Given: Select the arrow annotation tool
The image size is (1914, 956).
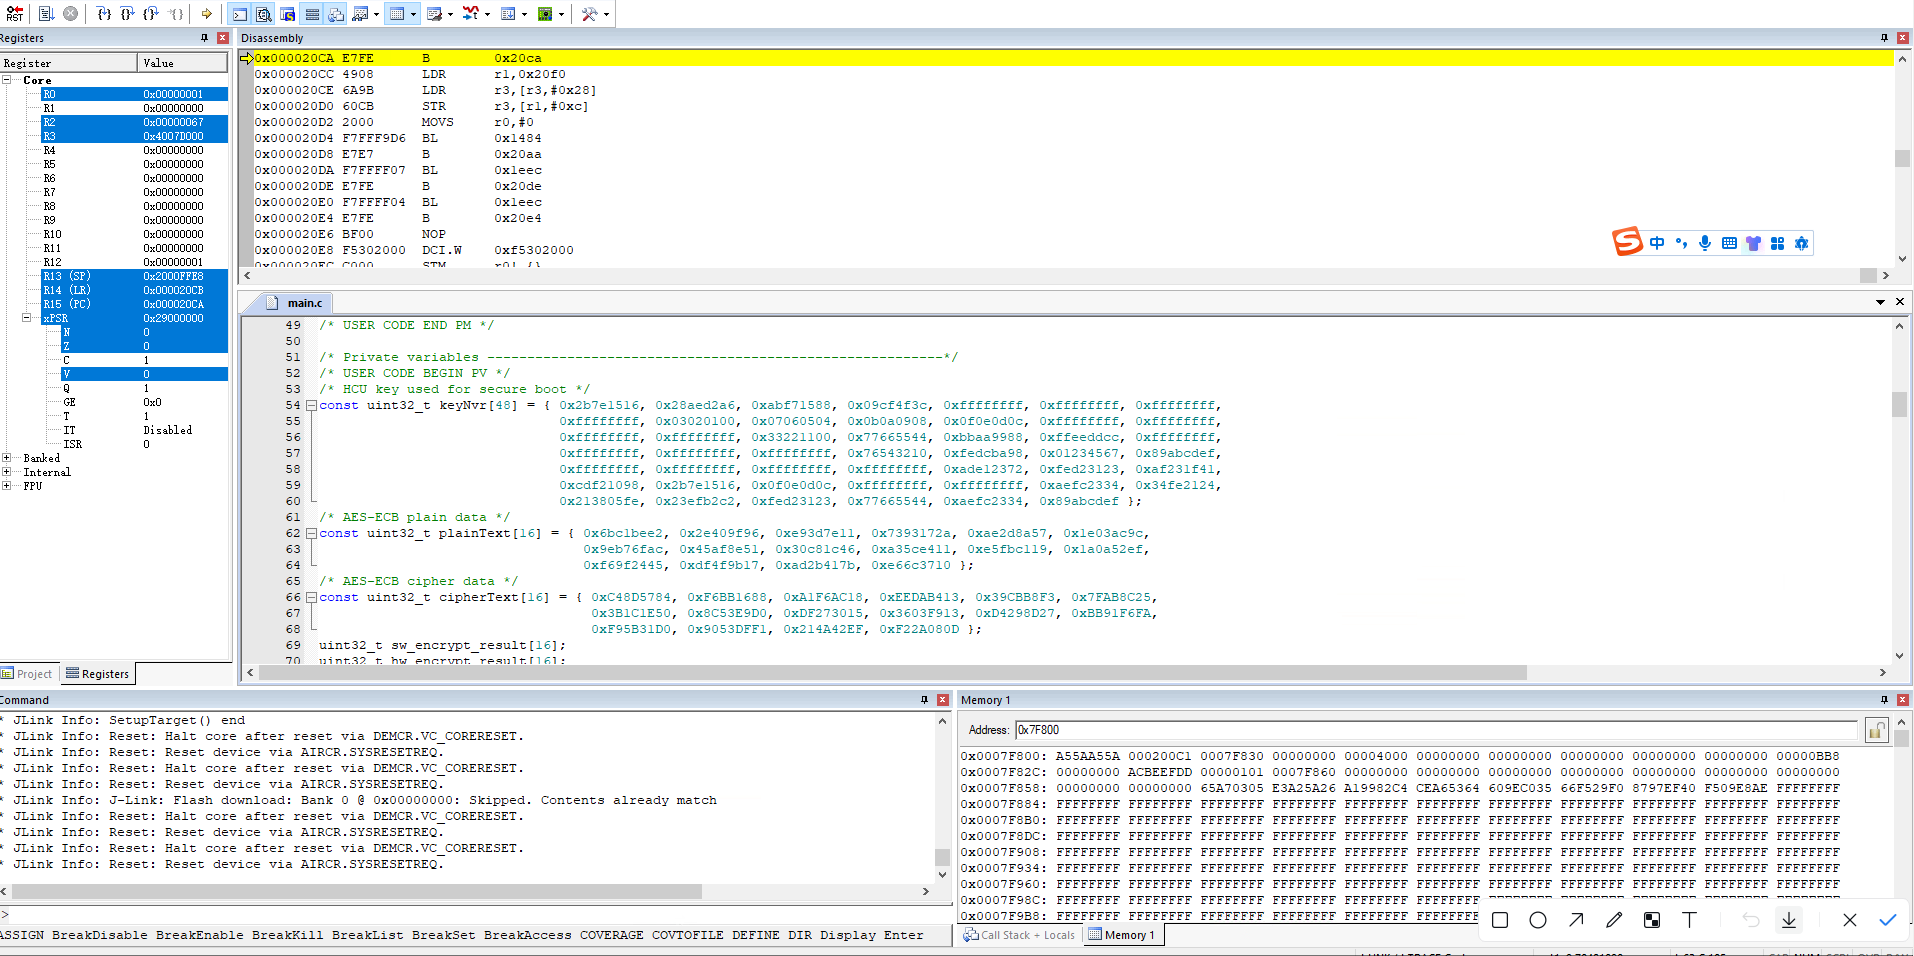Looking at the screenshot, I should [1576, 920].
